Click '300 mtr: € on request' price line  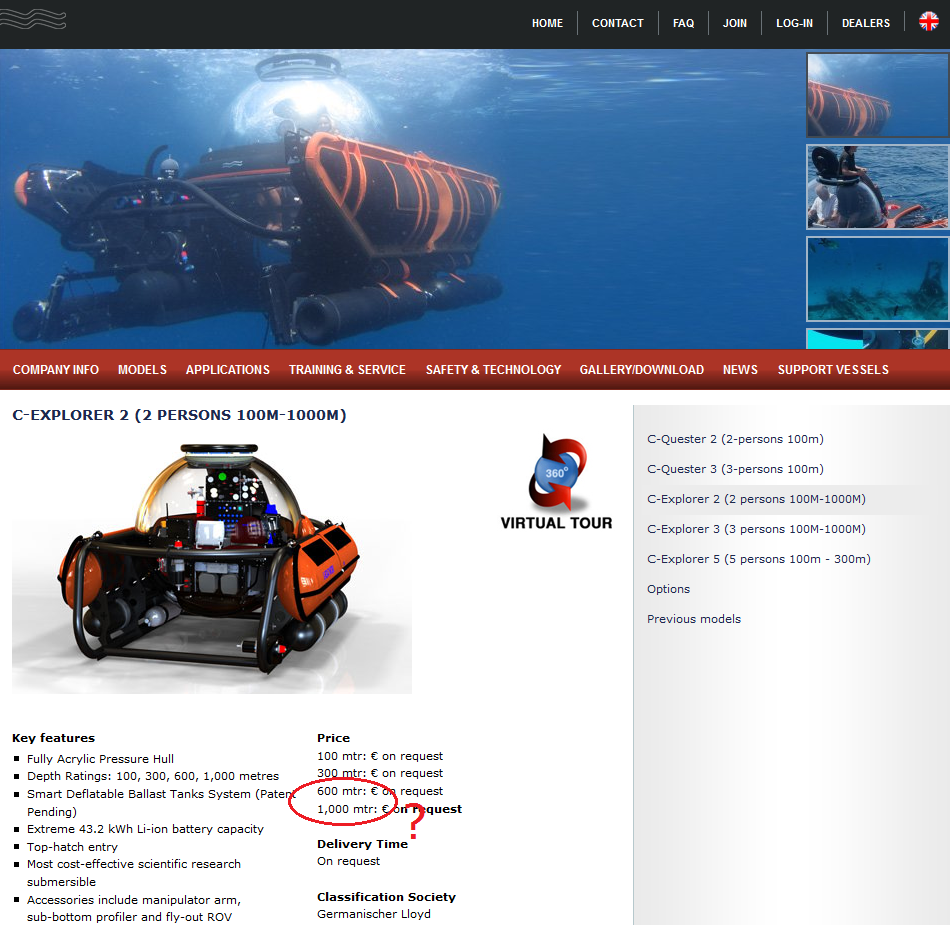(380, 774)
